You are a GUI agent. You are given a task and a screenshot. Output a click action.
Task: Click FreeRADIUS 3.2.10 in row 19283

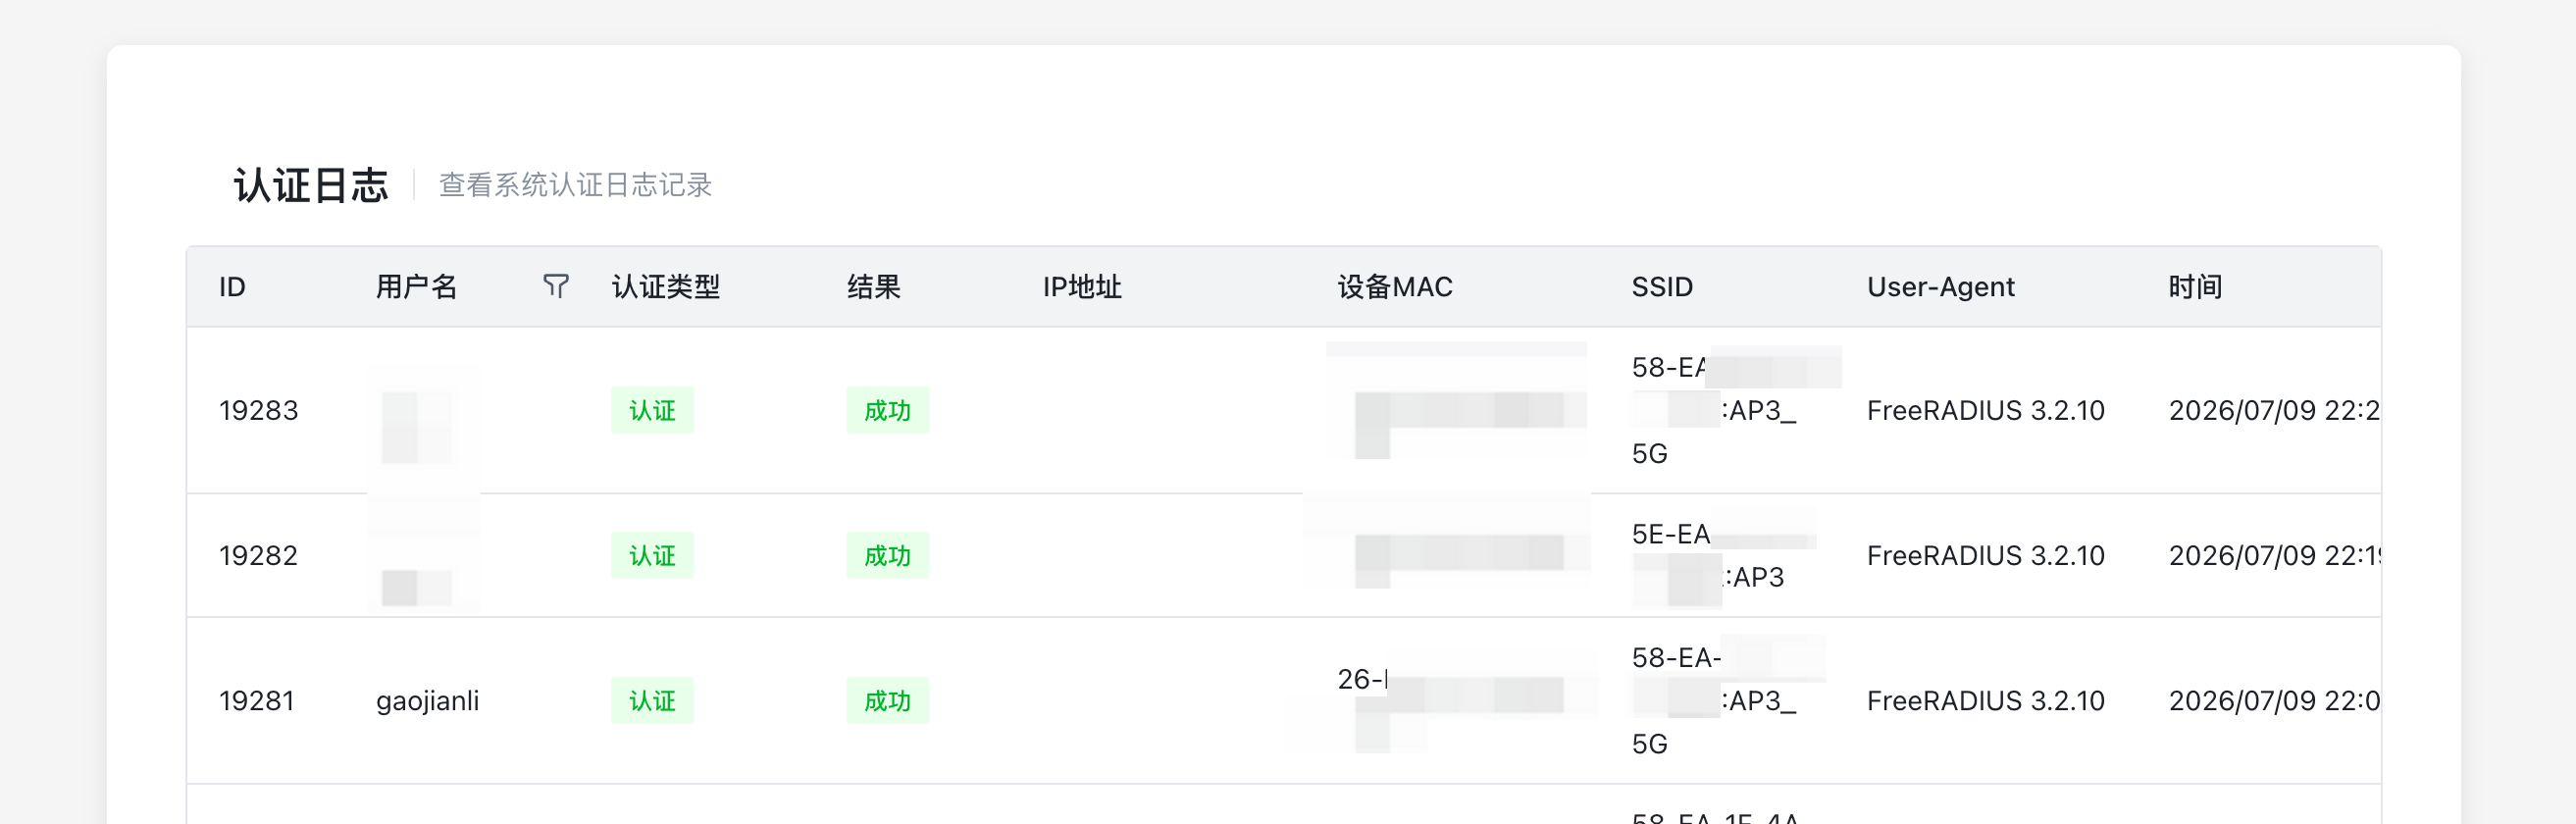pyautogui.click(x=1985, y=411)
